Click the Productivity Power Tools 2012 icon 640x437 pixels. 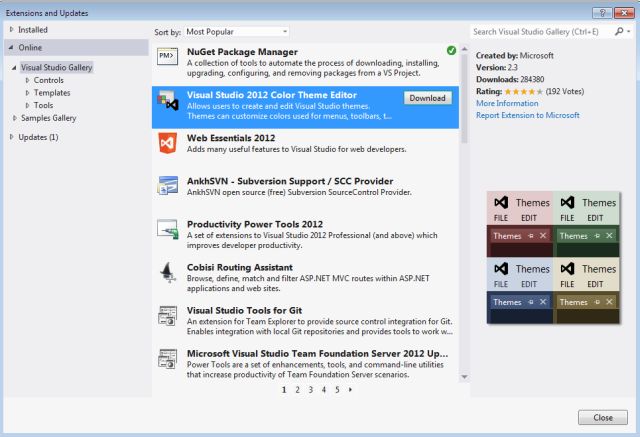[168, 229]
